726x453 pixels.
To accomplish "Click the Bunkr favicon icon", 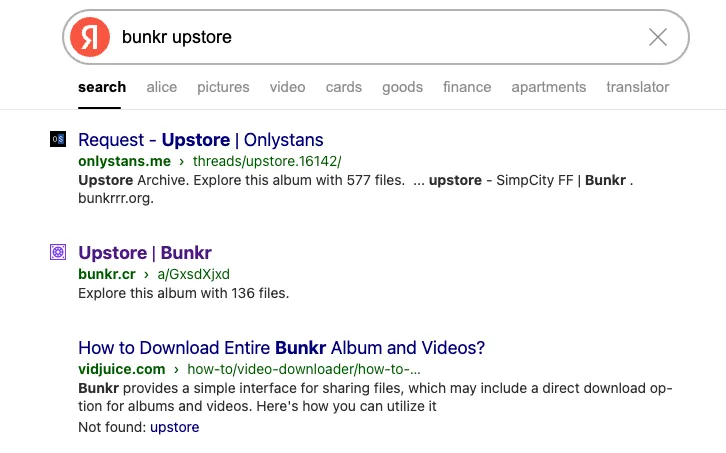I will [58, 252].
